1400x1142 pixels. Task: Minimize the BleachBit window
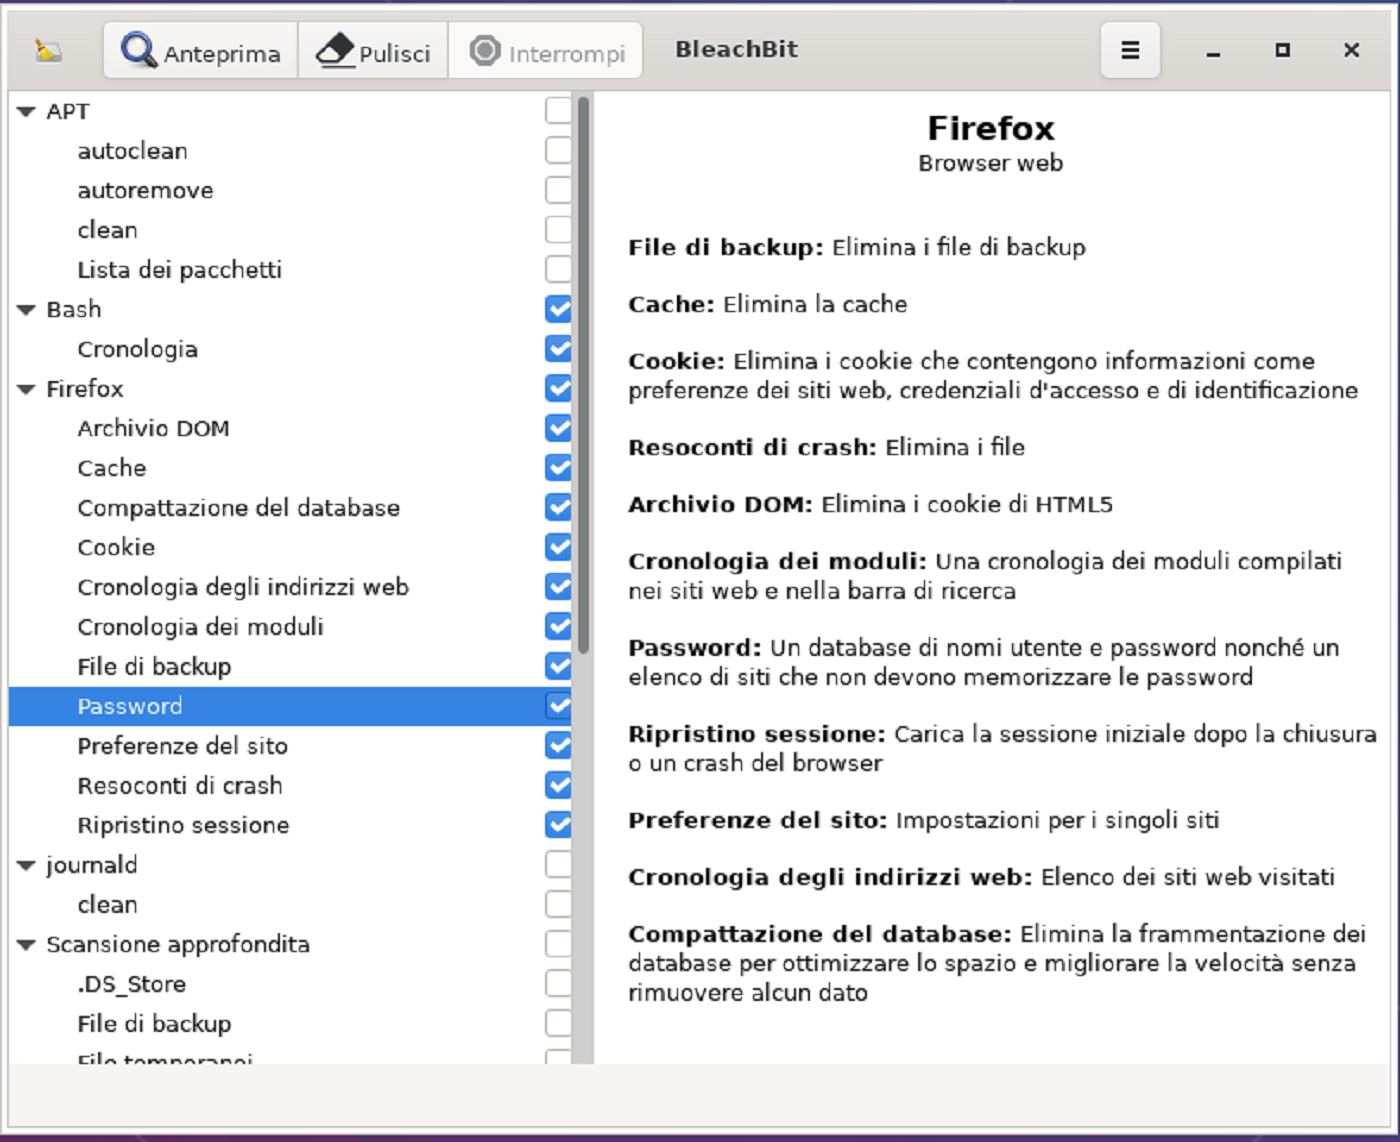click(1213, 52)
